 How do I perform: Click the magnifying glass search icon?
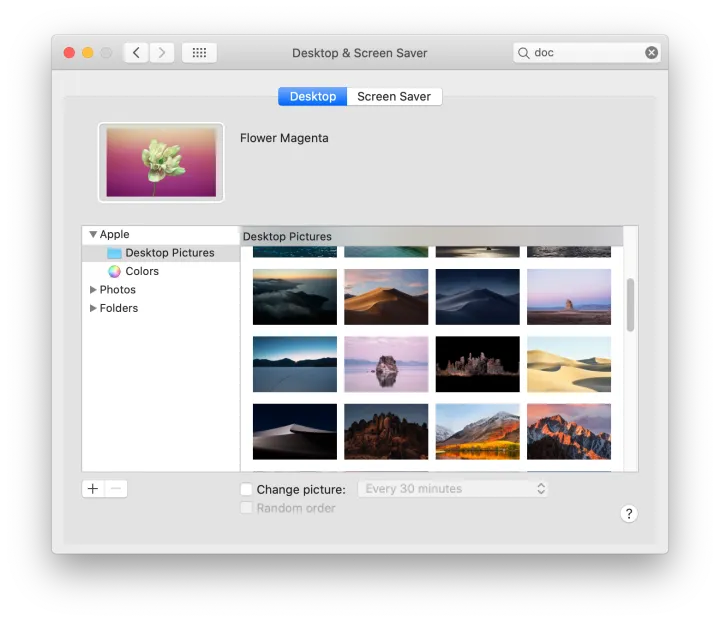coord(524,53)
